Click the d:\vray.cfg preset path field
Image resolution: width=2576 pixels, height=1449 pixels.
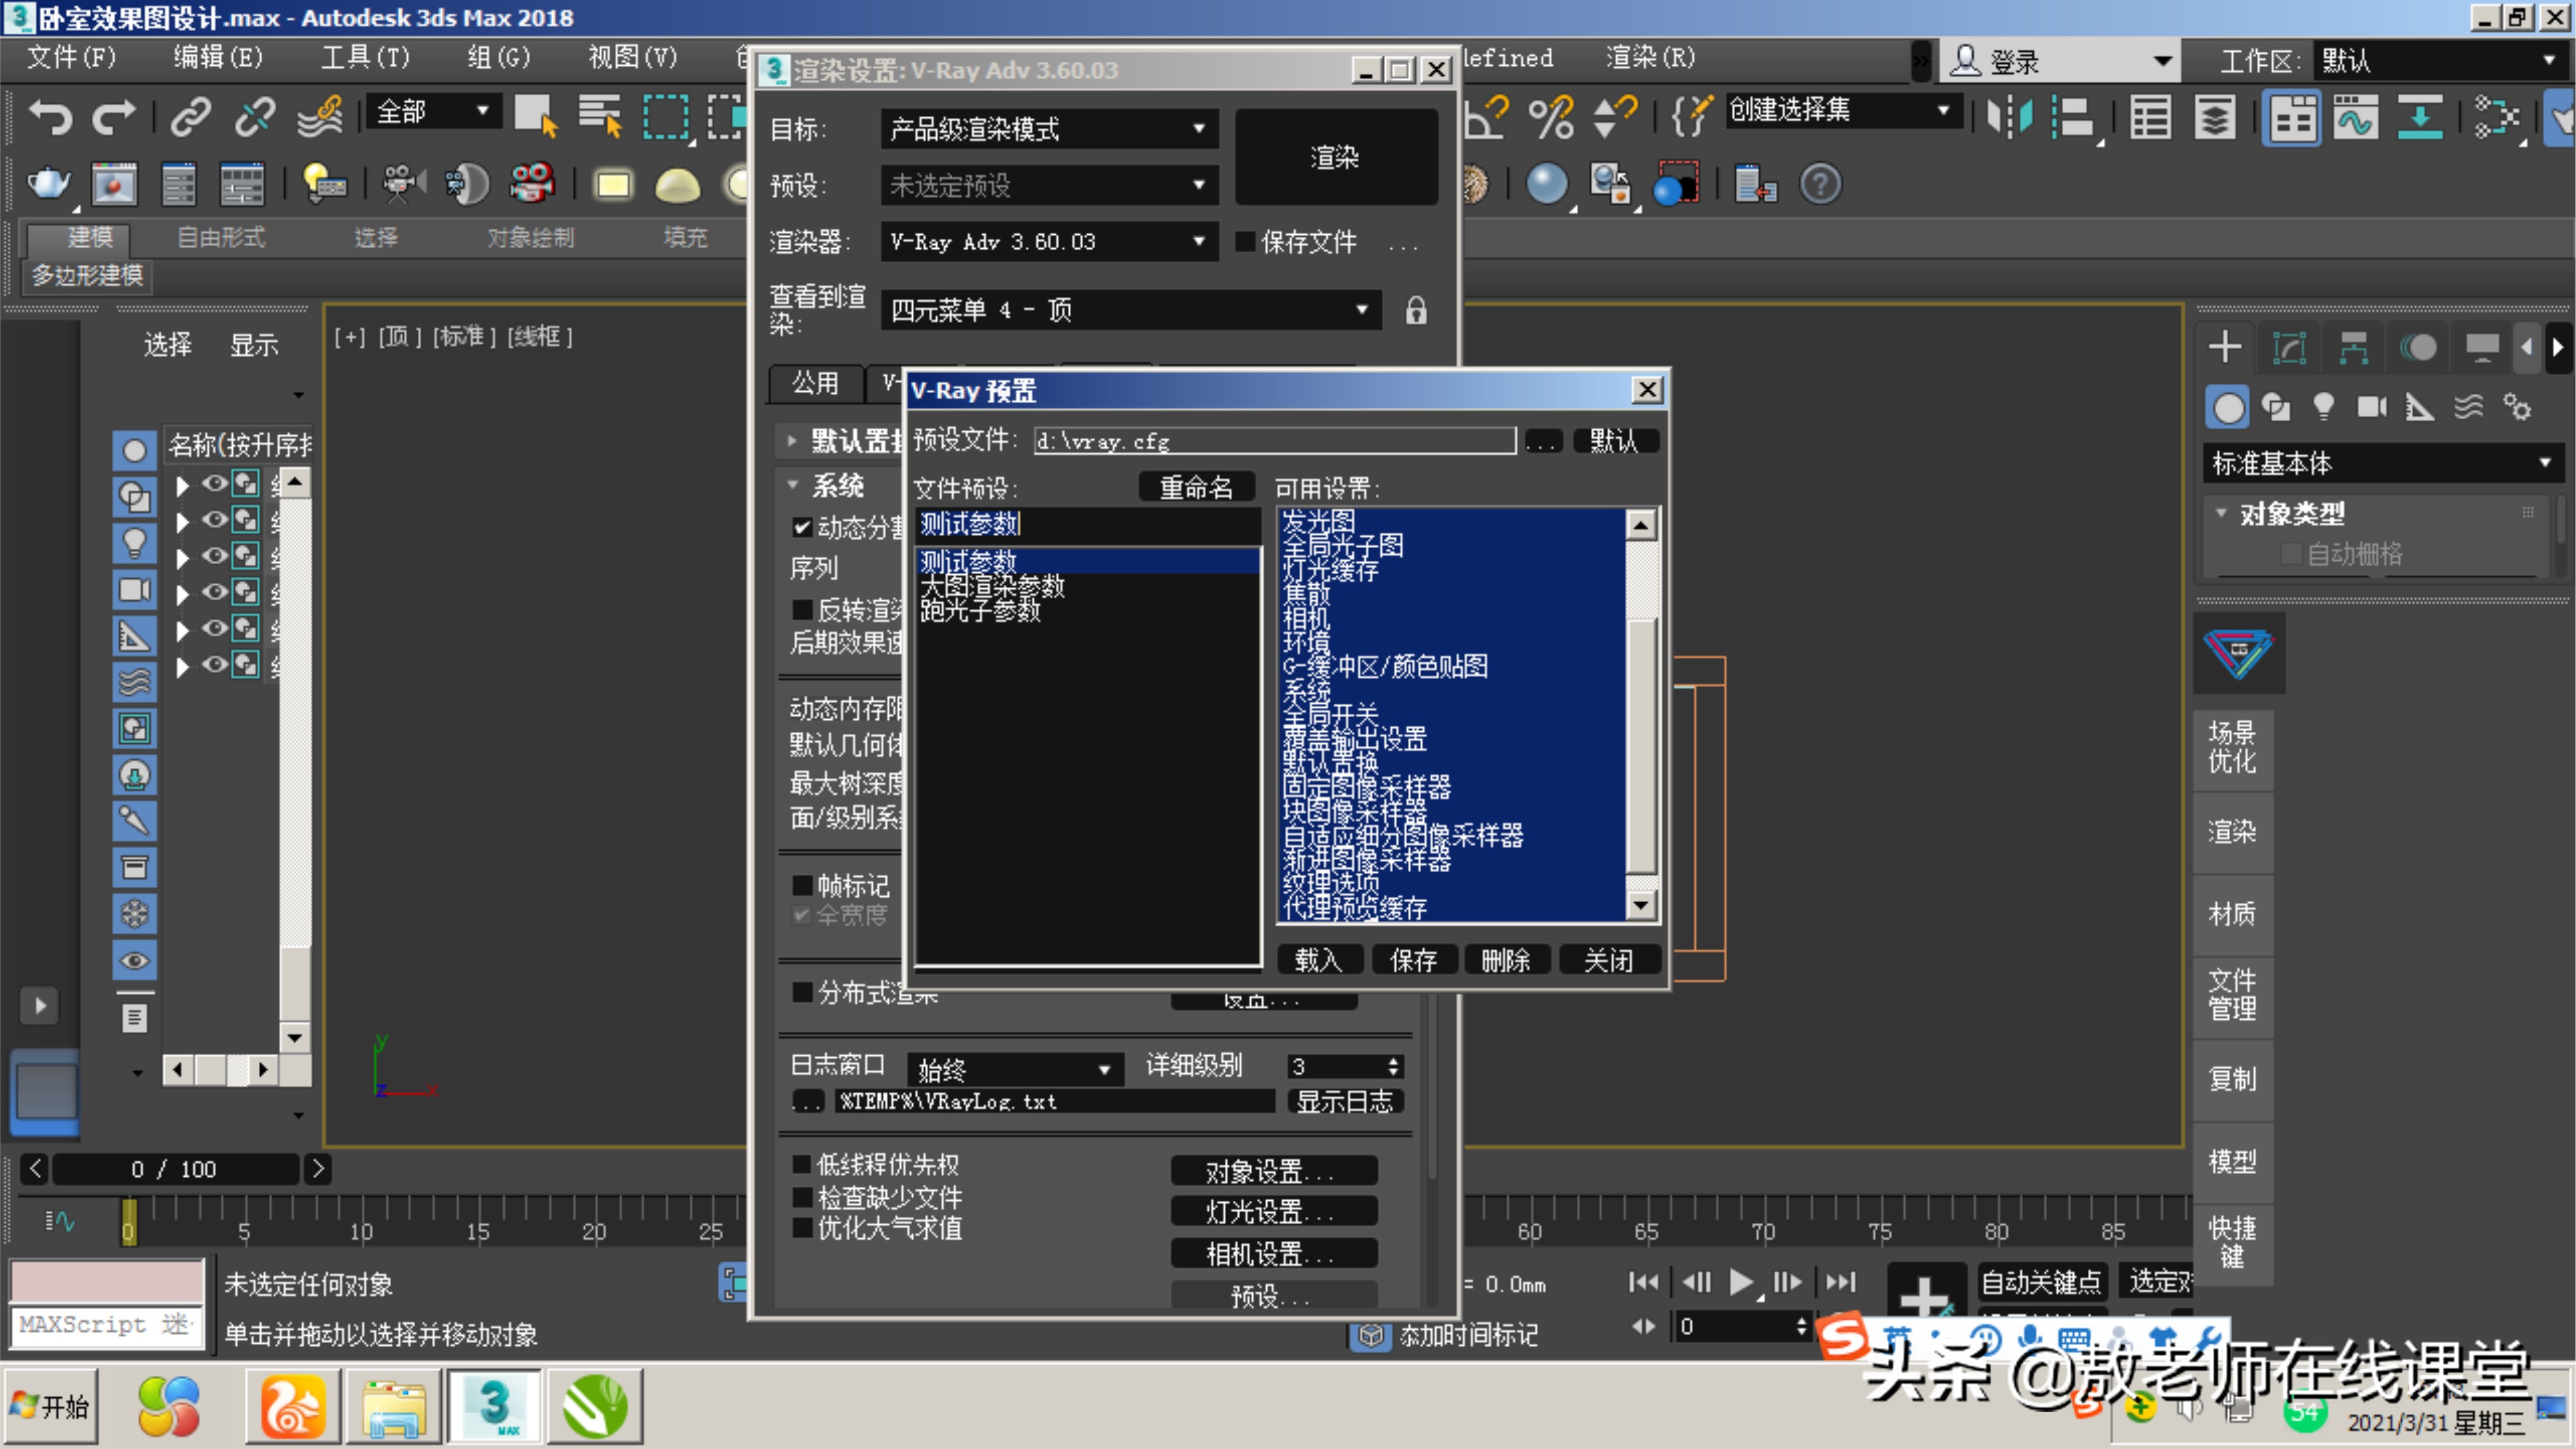1275,440
